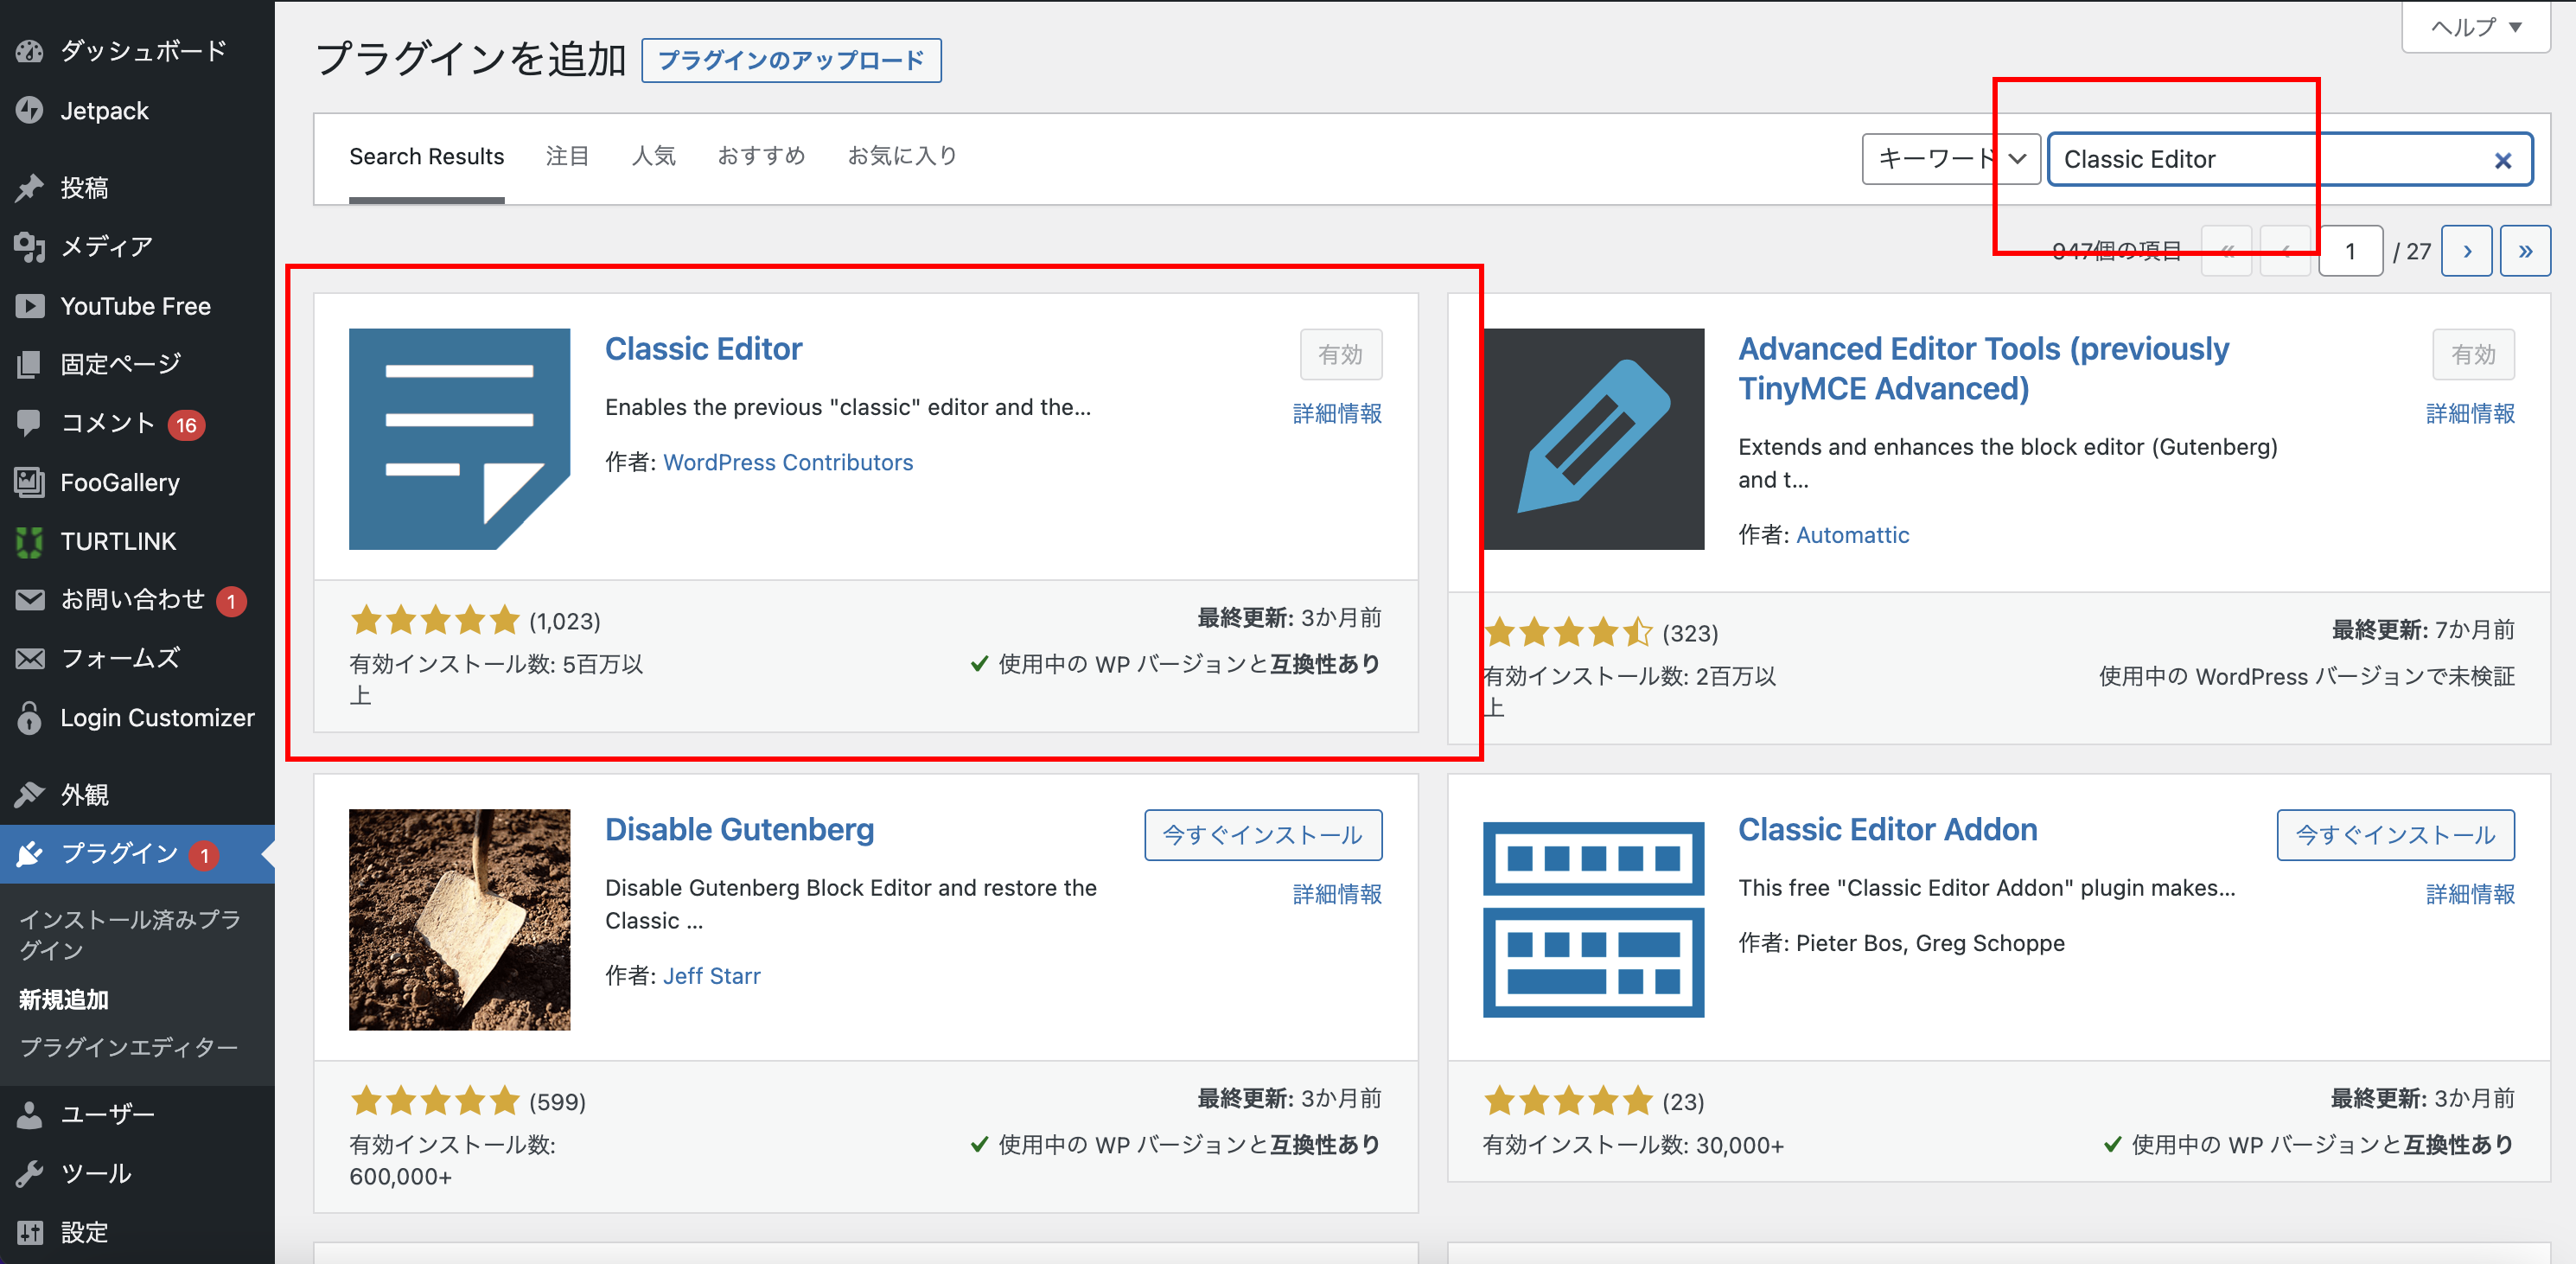Open Jetpack via its lightning icon
Screen dimensions: 2576x1264
(30, 110)
